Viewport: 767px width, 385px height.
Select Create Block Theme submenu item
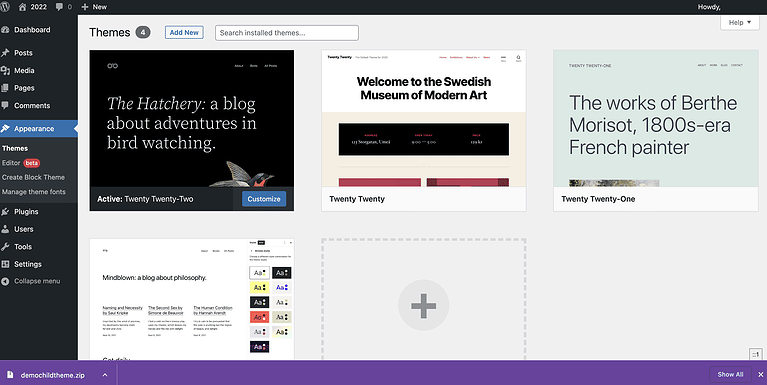[x=33, y=177]
